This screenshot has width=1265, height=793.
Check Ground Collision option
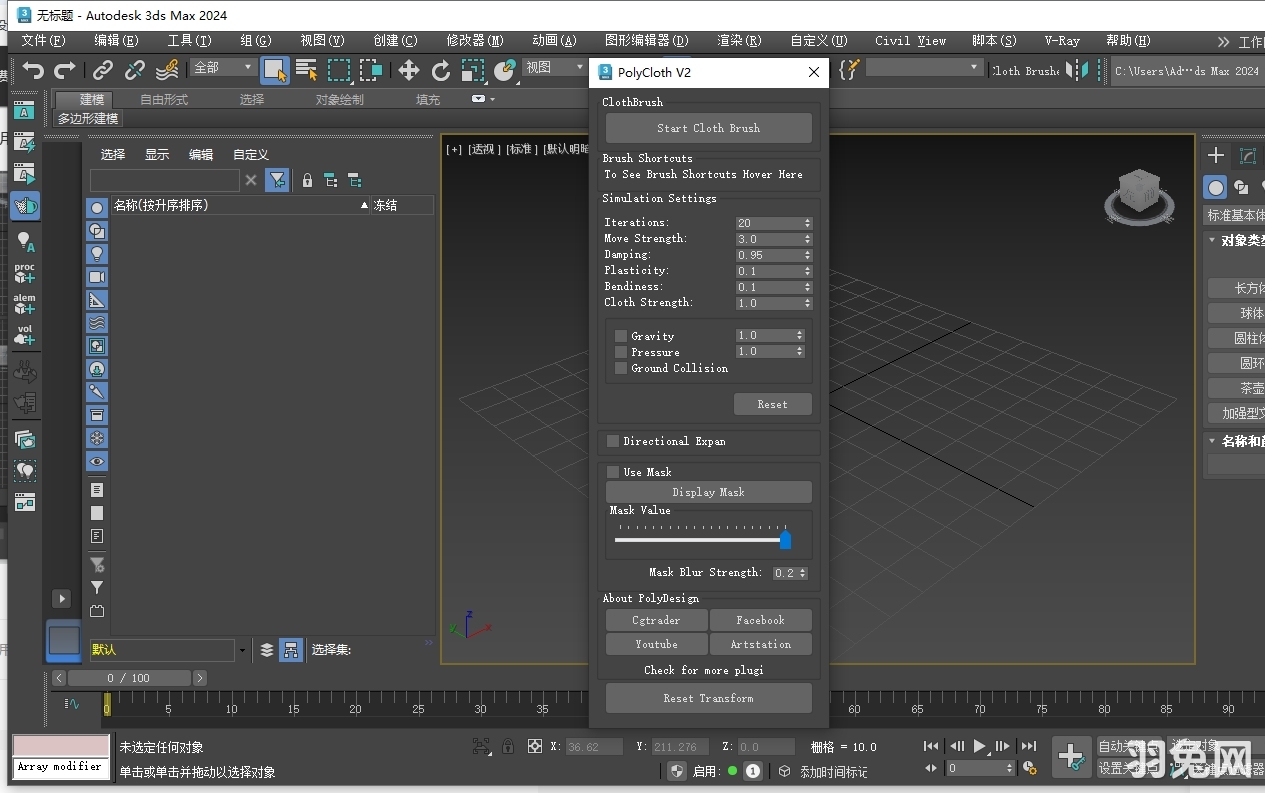tap(621, 368)
